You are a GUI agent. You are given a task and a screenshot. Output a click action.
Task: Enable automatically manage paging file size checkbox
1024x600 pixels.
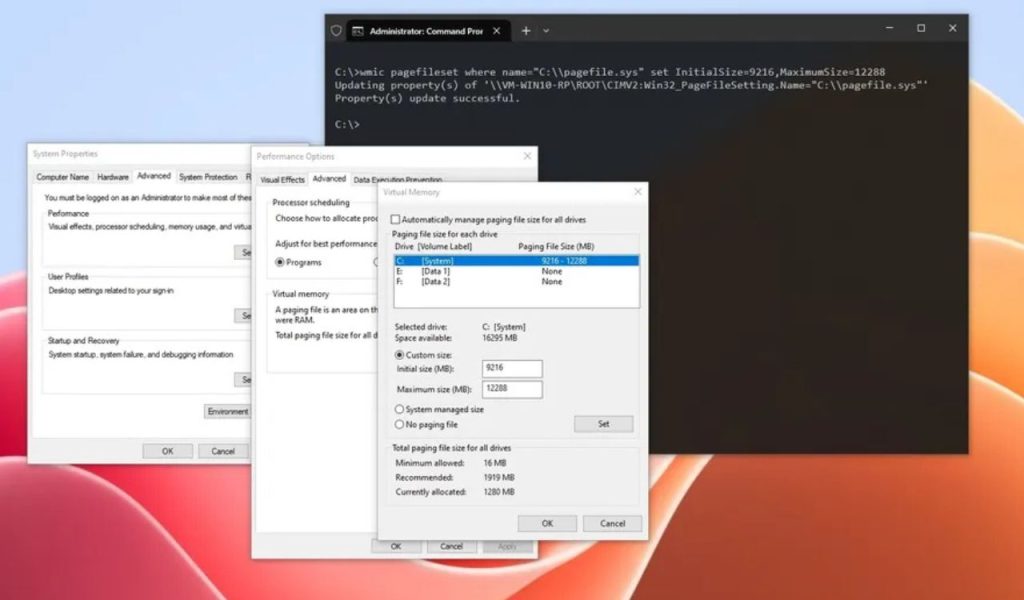tap(396, 219)
